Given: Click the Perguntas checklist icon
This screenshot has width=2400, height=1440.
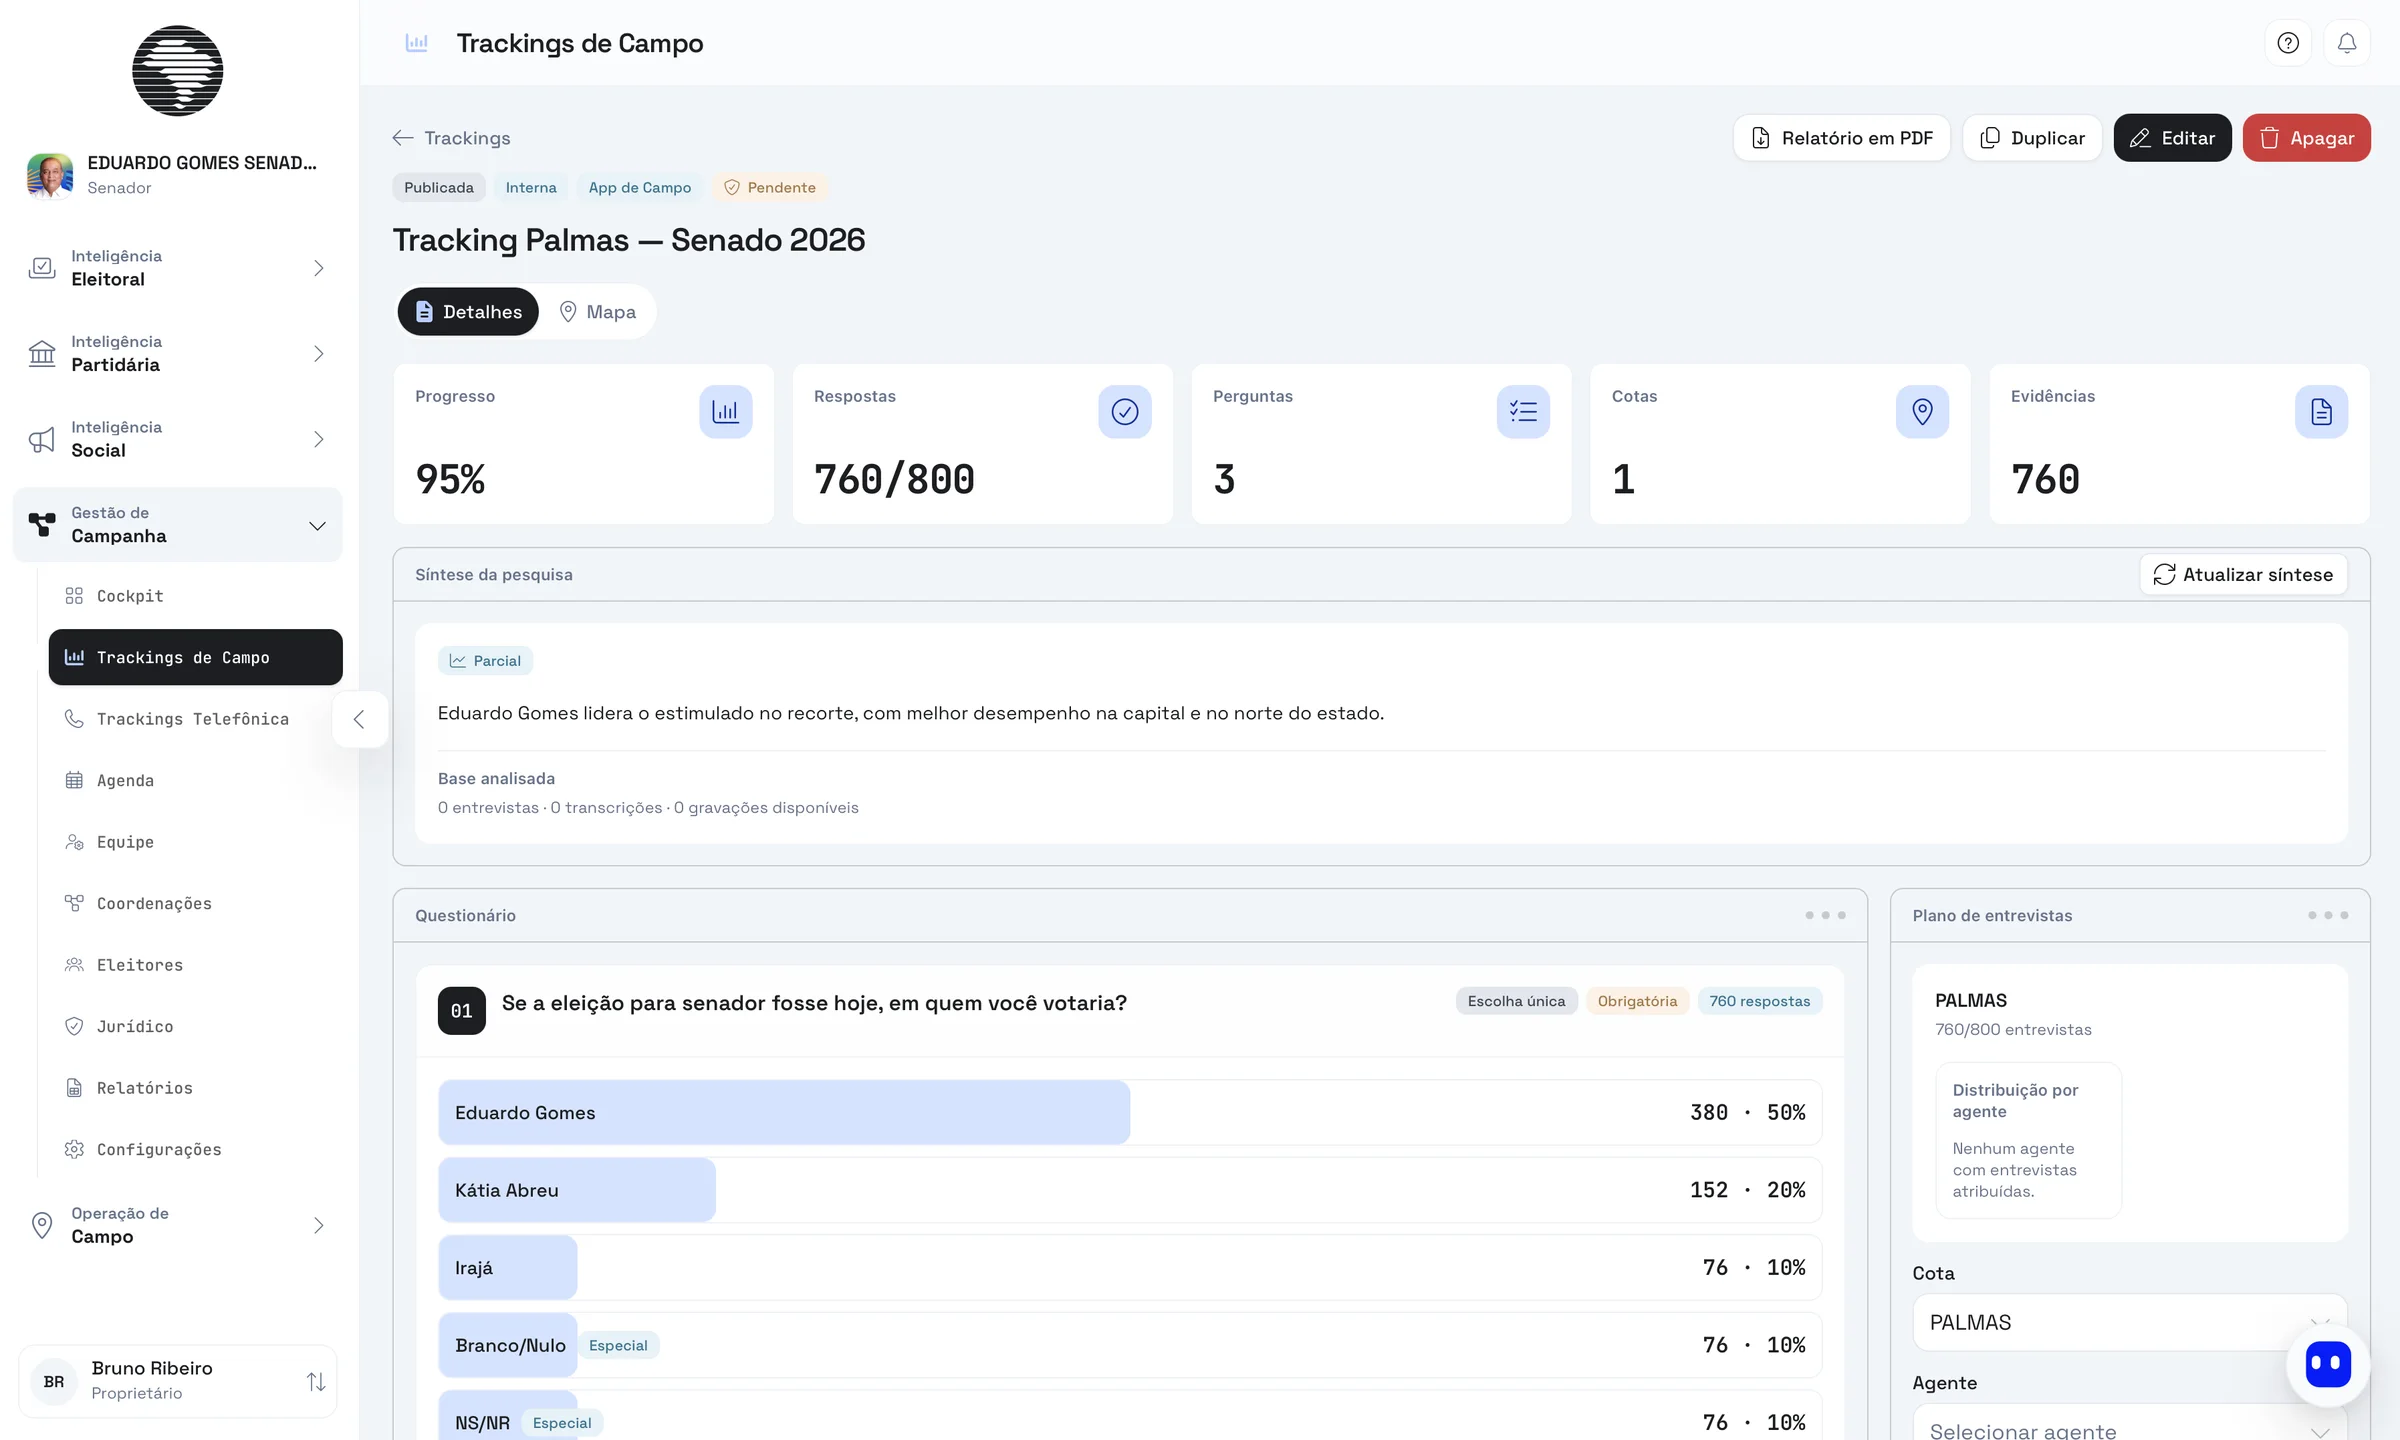Looking at the screenshot, I should pyautogui.click(x=1524, y=411).
